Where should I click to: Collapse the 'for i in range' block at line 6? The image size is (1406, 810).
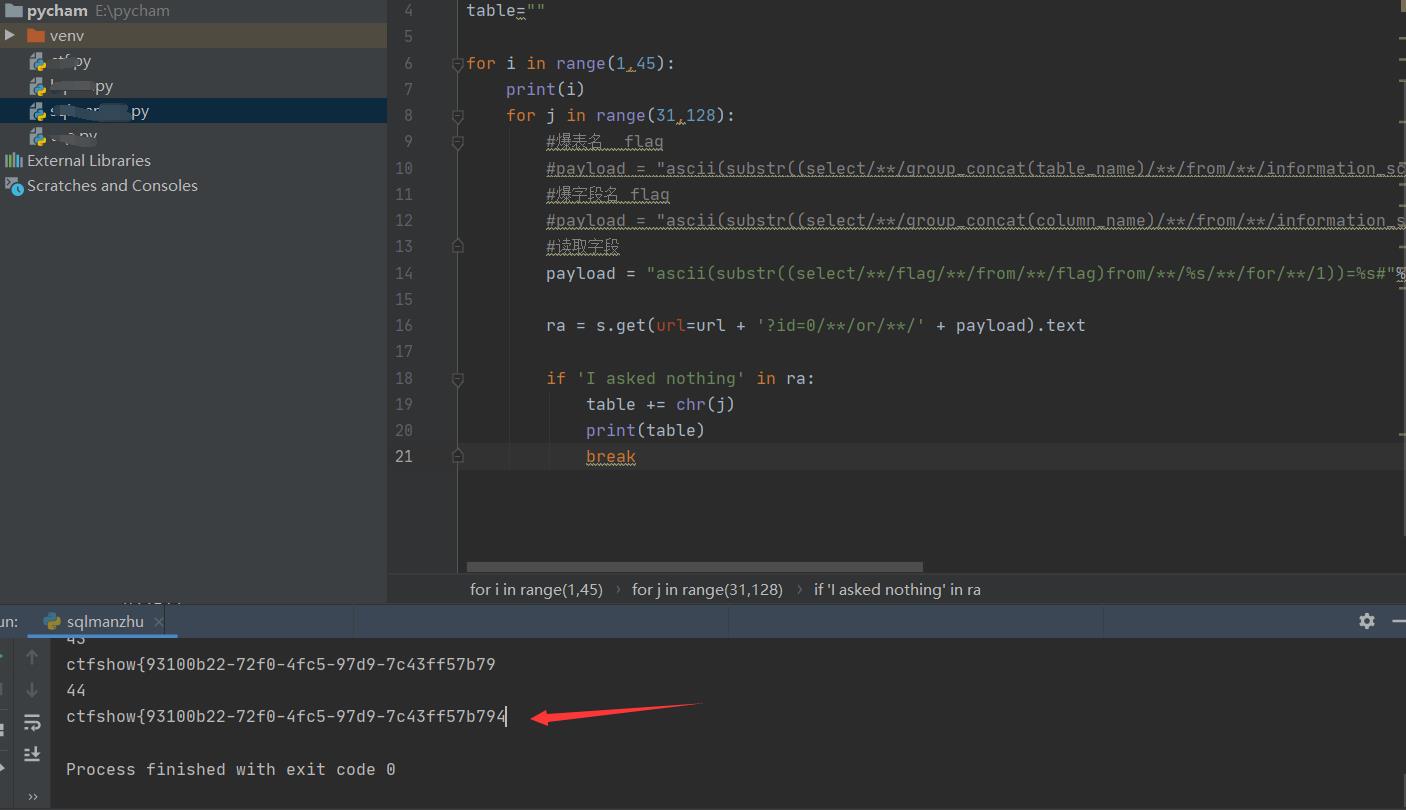coord(458,63)
